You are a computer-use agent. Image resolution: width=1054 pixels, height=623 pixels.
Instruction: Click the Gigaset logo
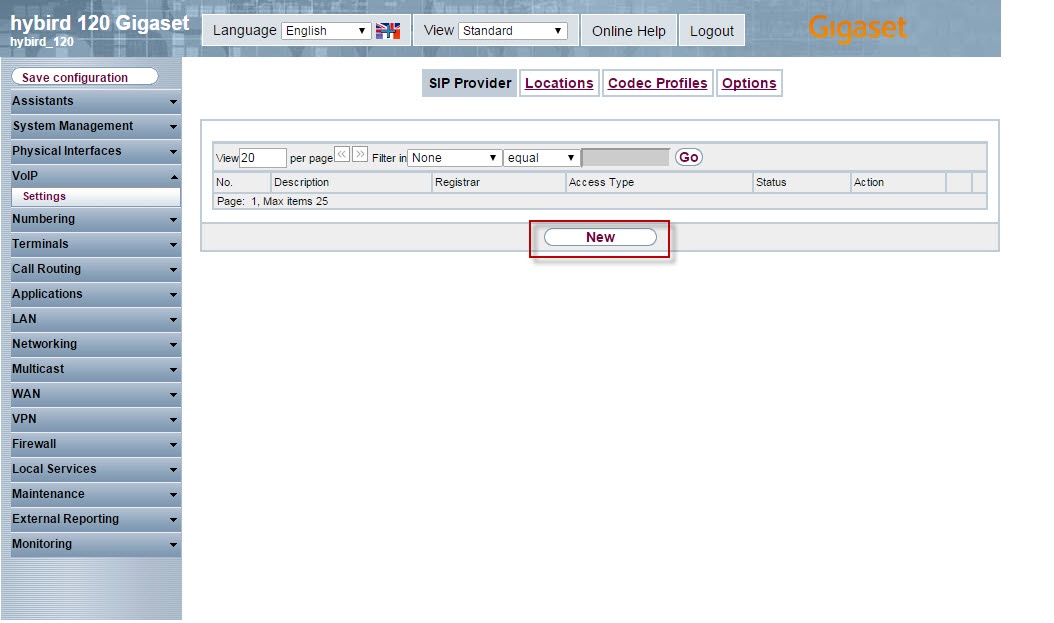click(x=857, y=28)
